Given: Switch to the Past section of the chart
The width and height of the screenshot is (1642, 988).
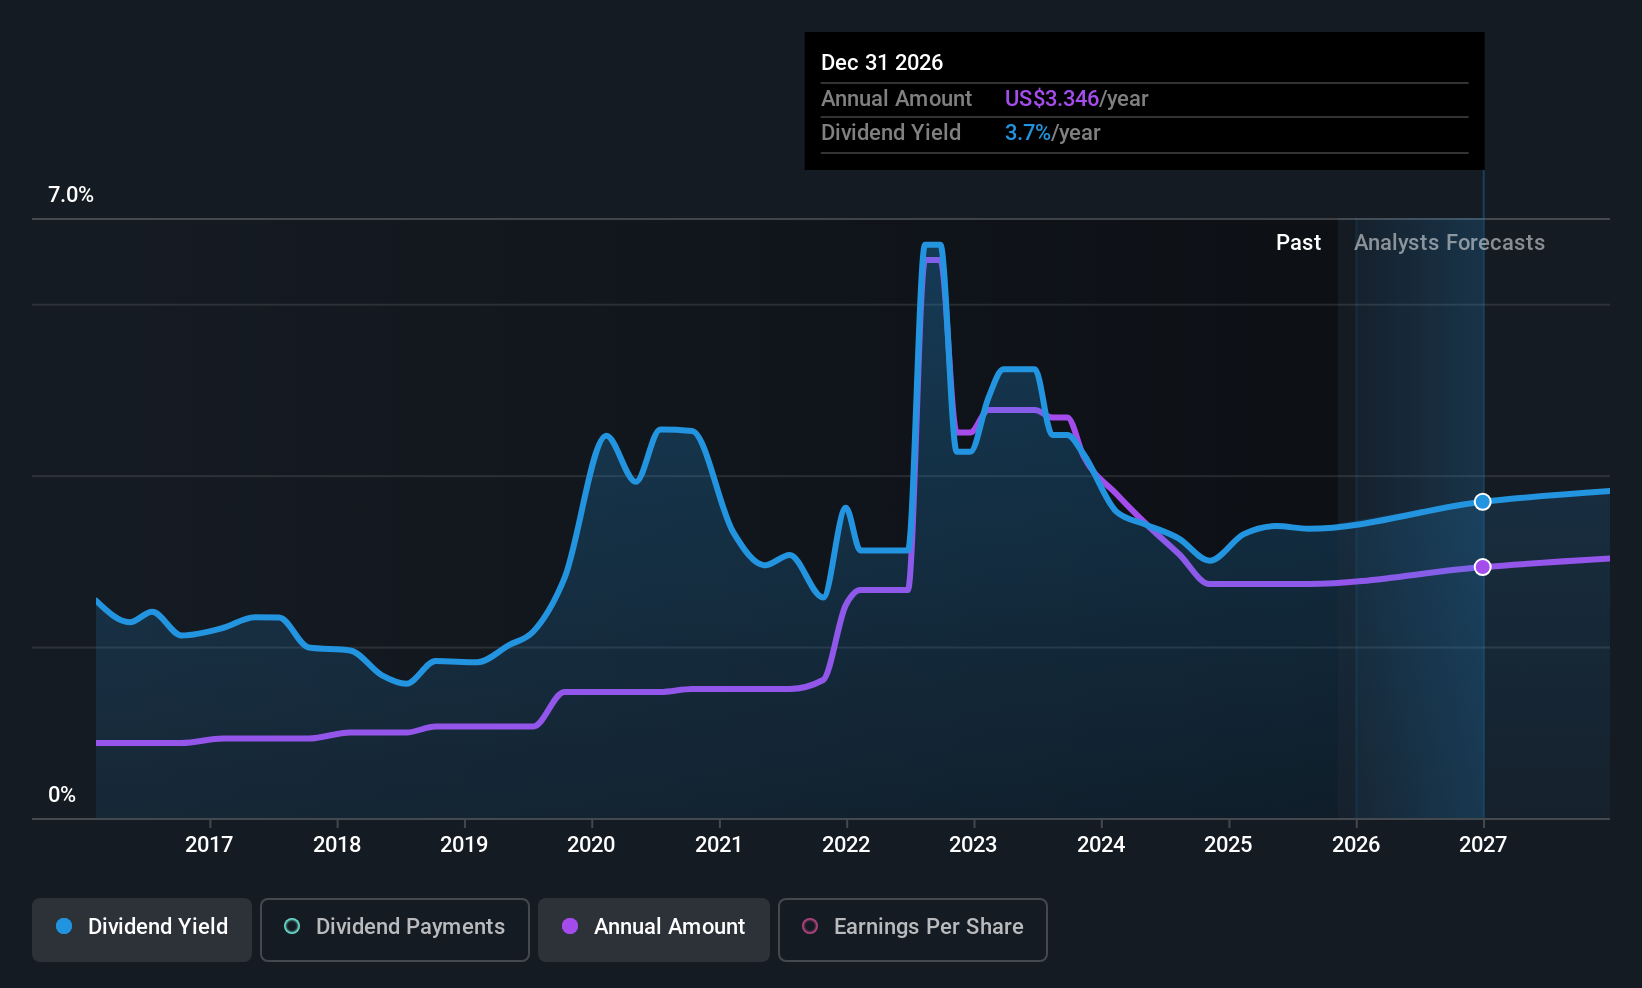Looking at the screenshot, I should [x=1298, y=242].
